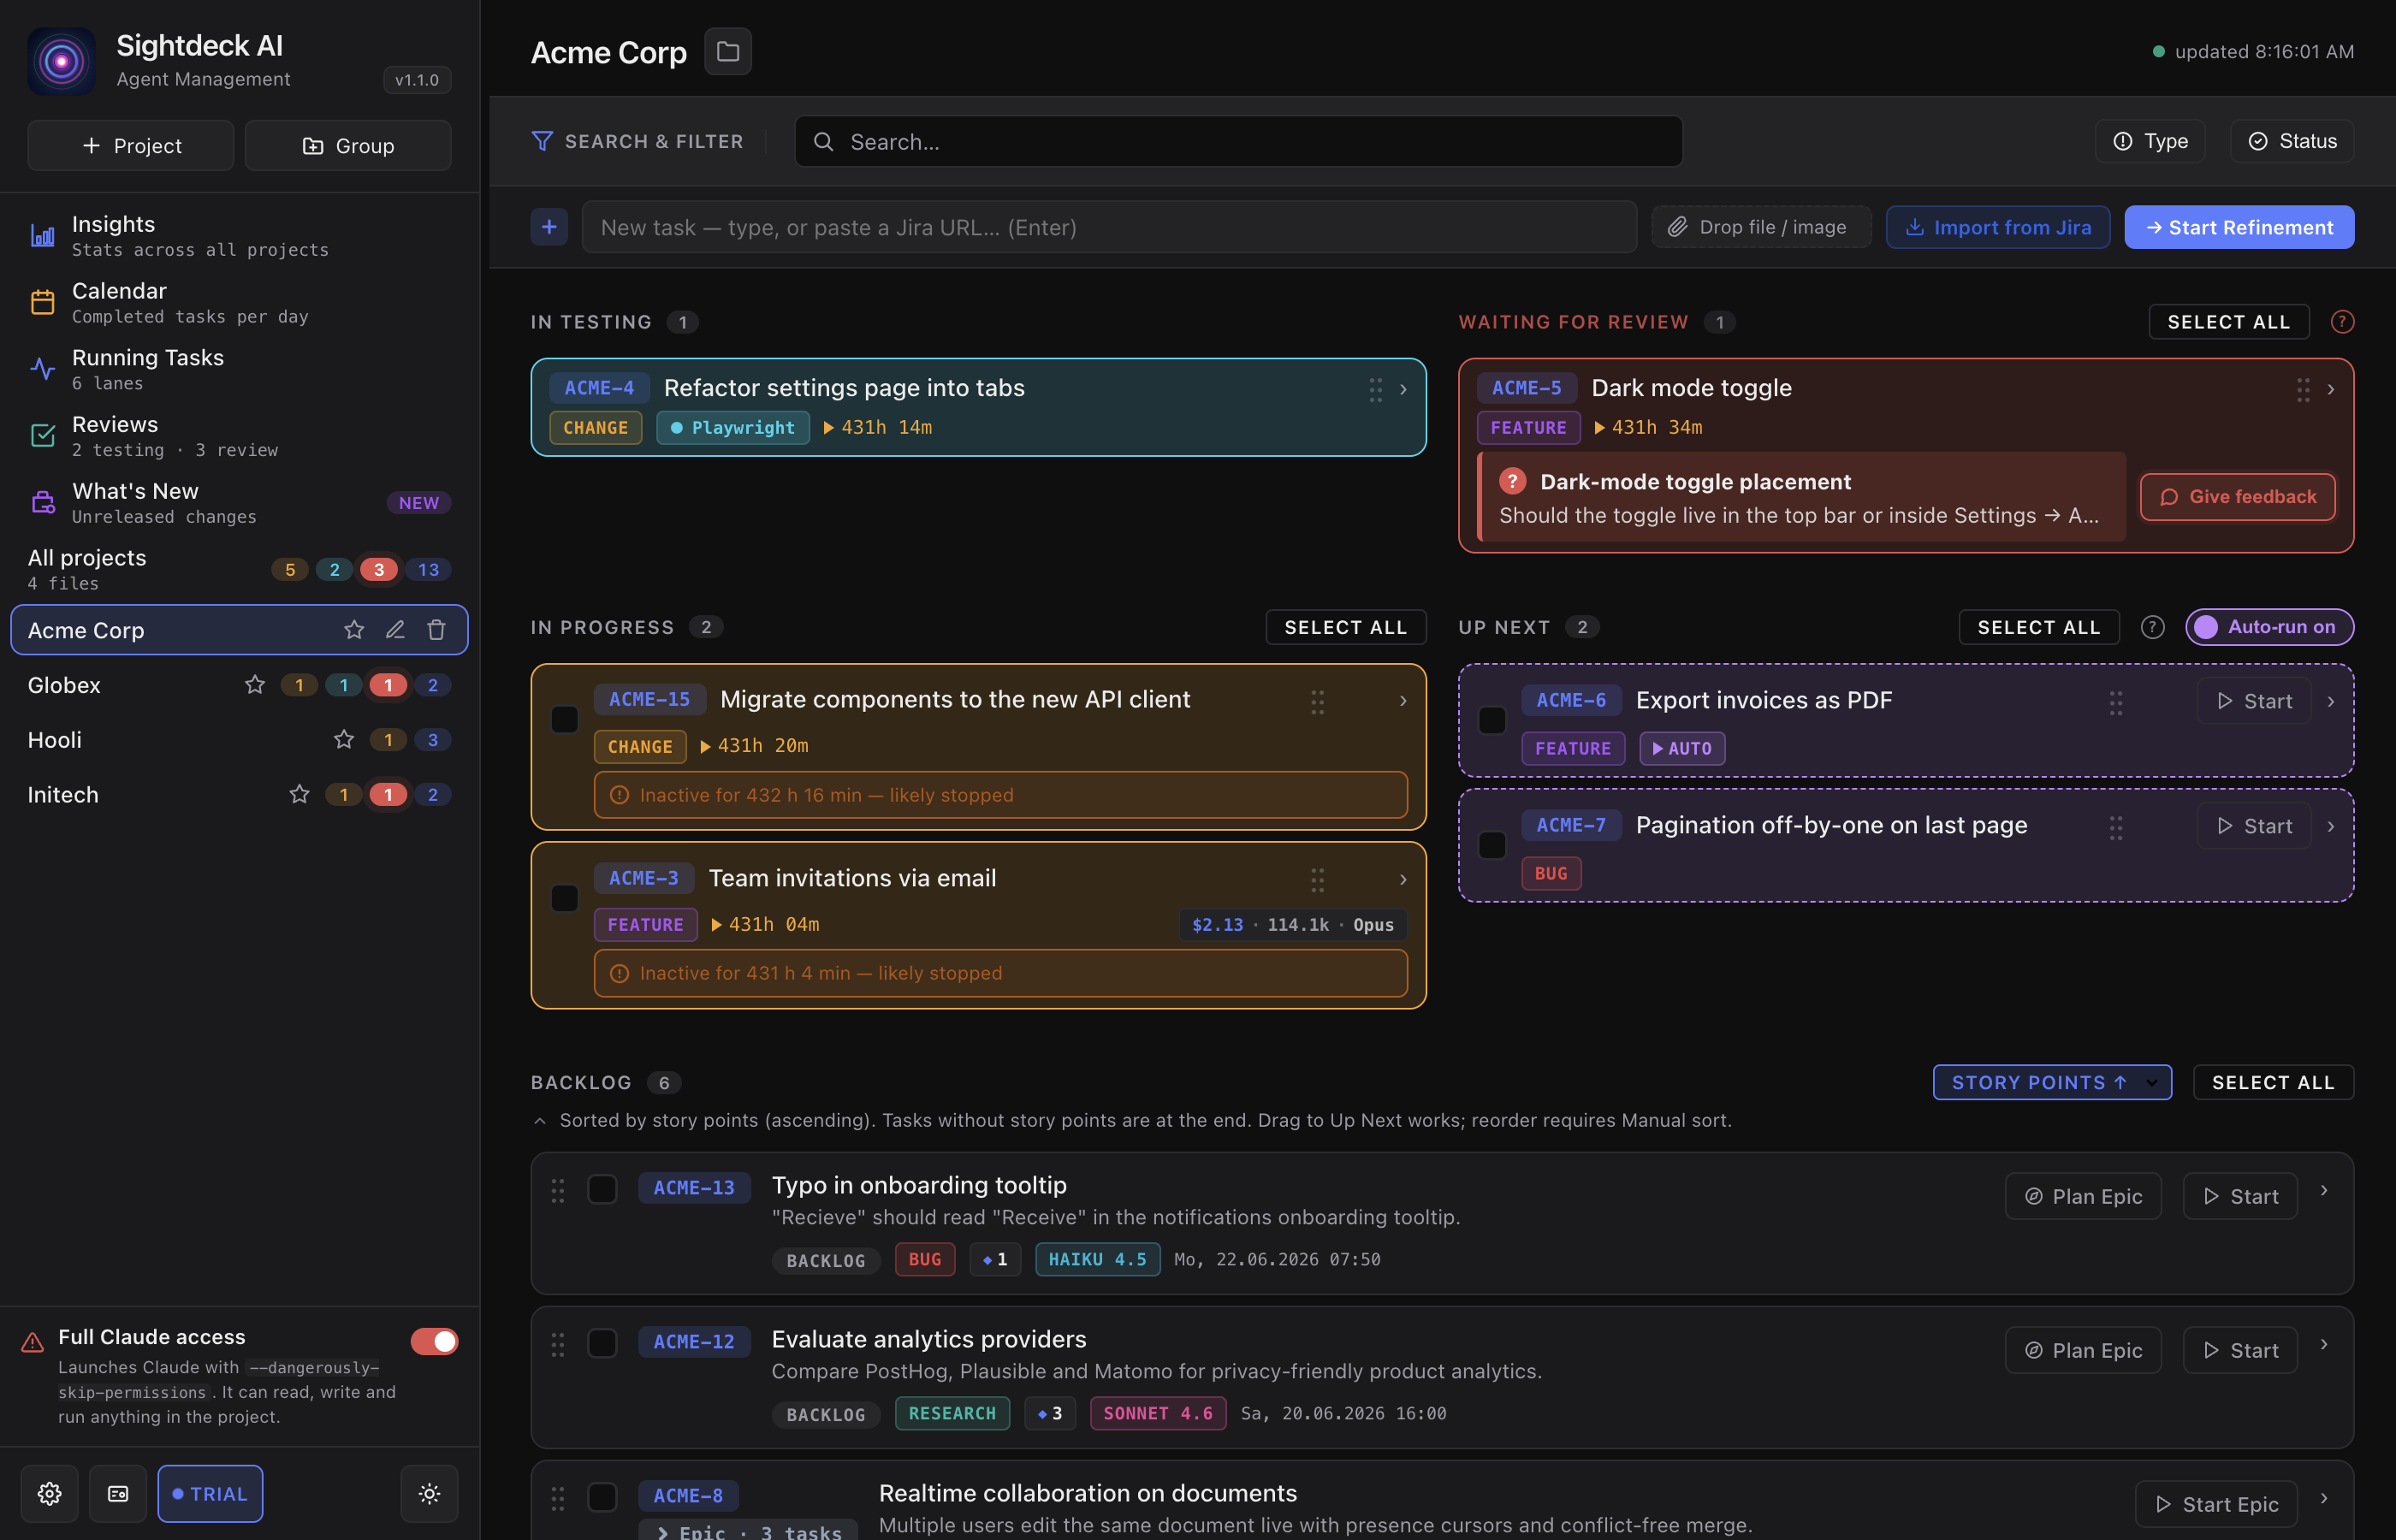Click the TRIAL badge button
Image resolution: width=2396 pixels, height=1540 pixels.
coord(210,1494)
